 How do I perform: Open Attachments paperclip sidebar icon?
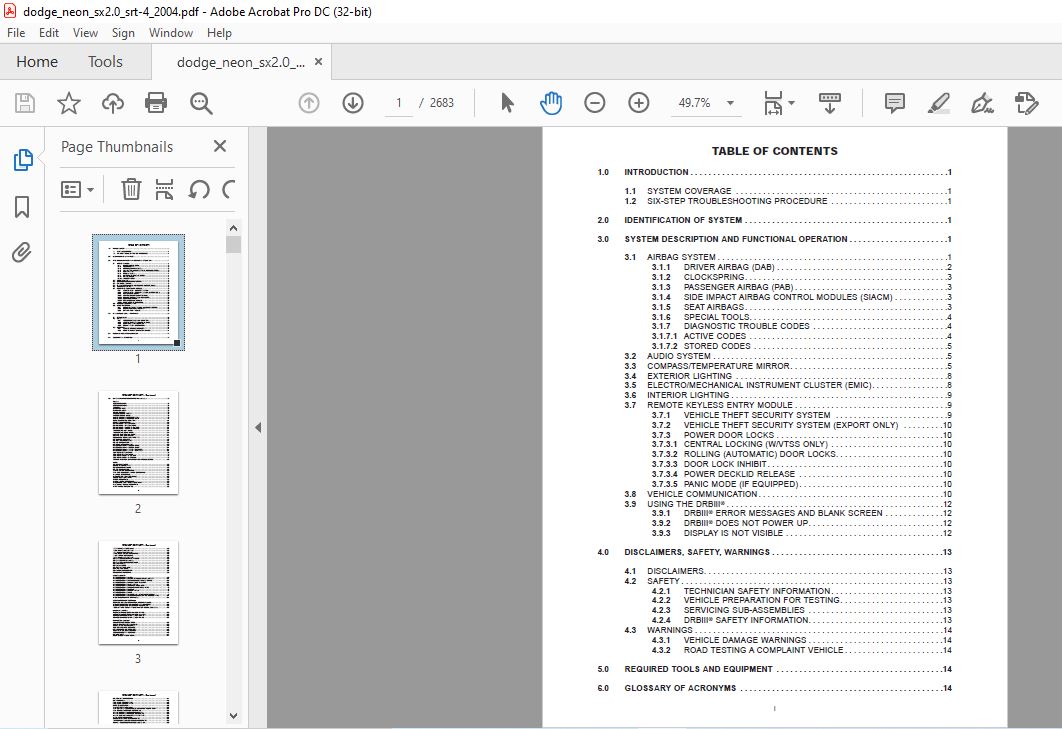click(x=22, y=253)
